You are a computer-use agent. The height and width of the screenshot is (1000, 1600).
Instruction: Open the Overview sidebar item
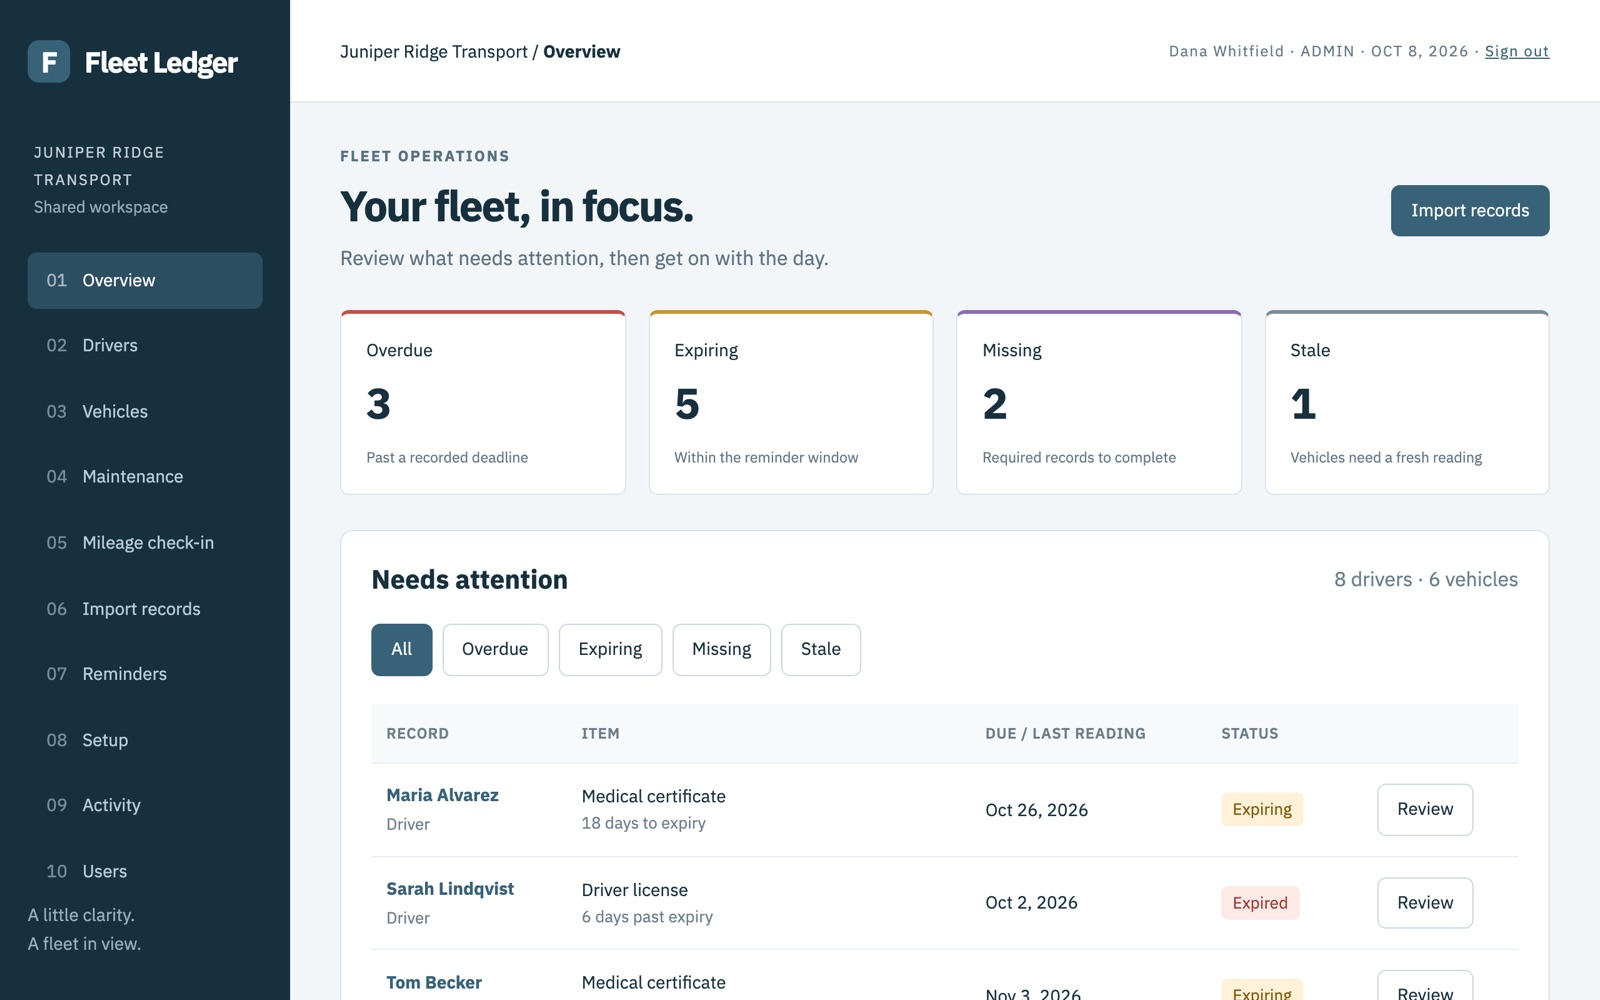click(x=145, y=280)
